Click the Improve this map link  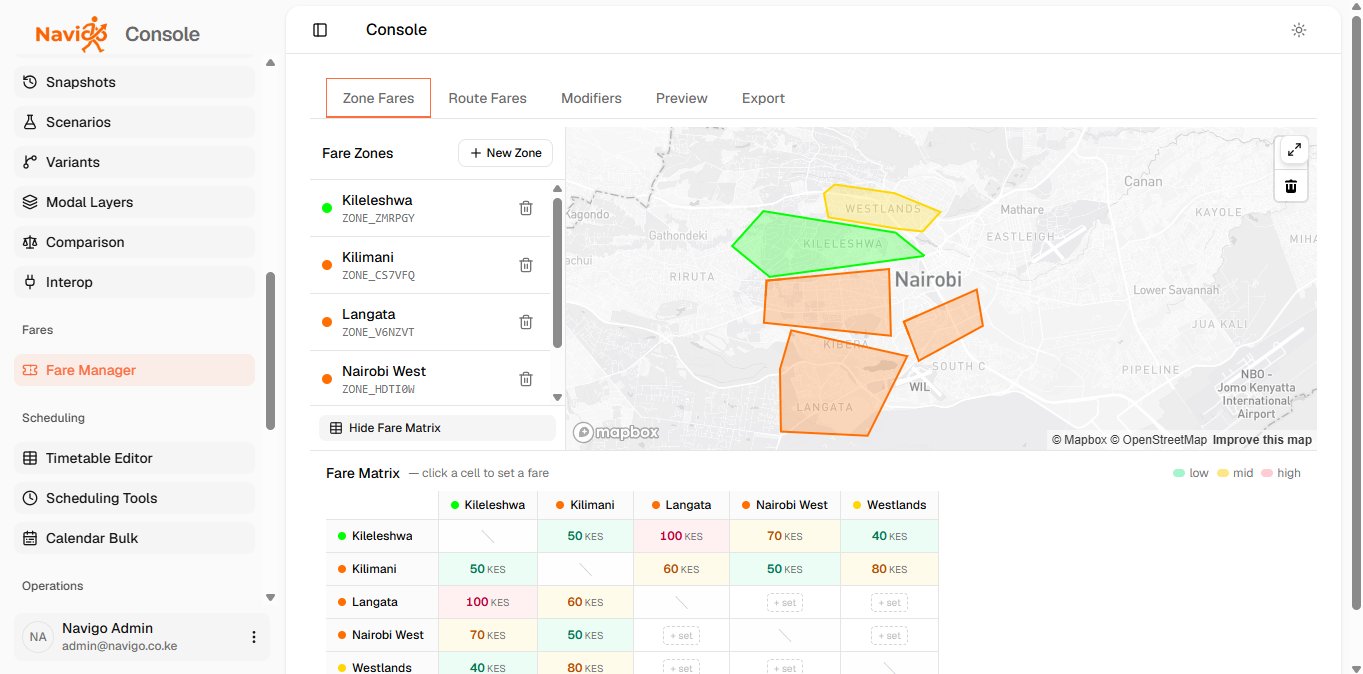click(x=1262, y=440)
